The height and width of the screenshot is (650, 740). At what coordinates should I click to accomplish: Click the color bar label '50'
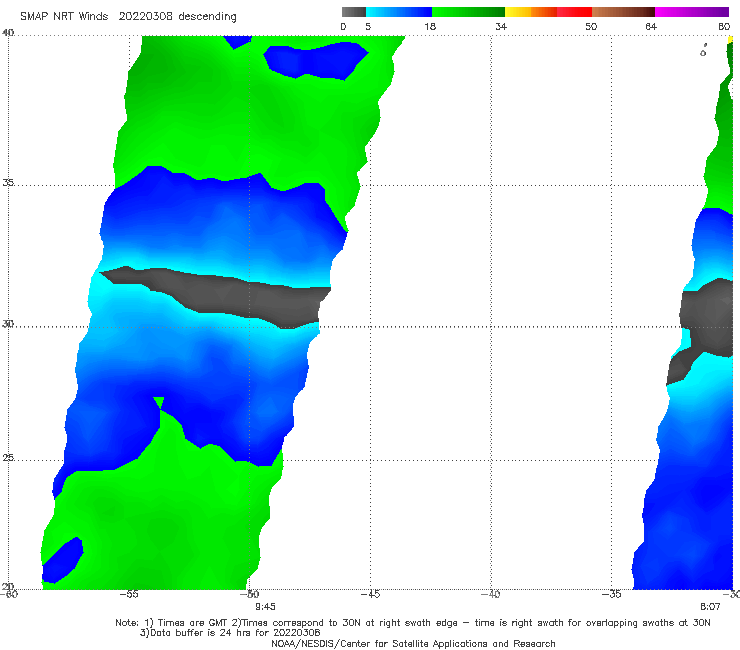(591, 26)
